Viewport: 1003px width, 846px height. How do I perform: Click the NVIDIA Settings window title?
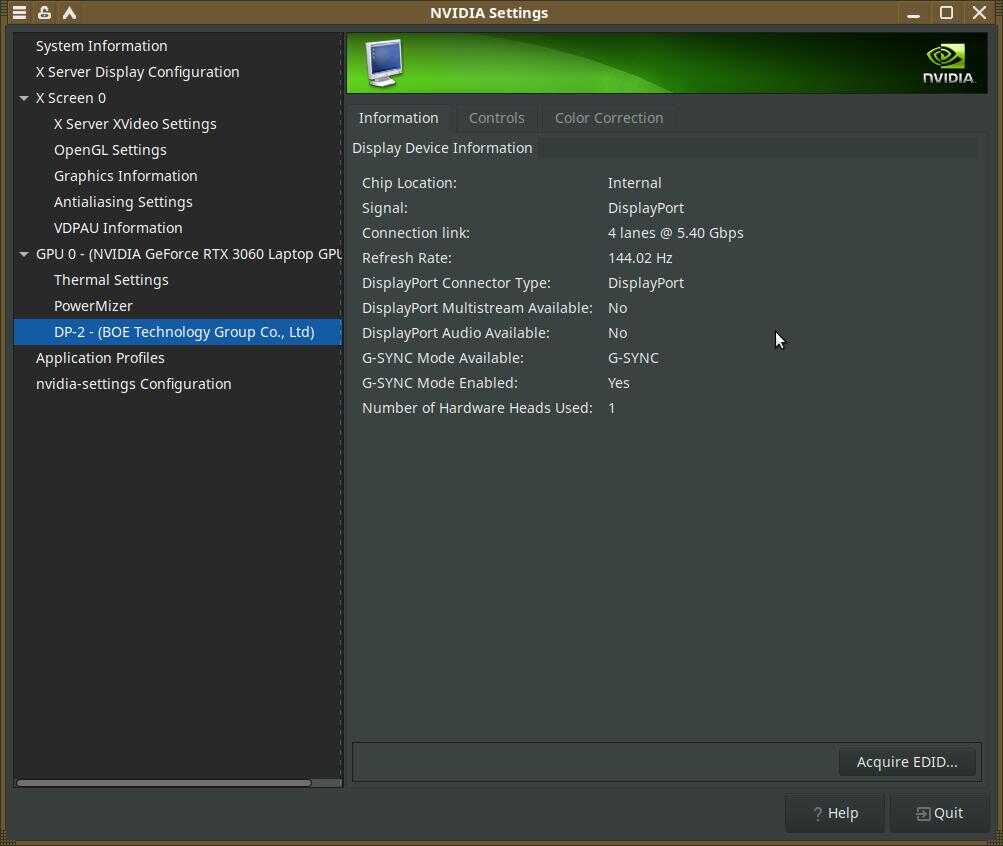coord(489,13)
